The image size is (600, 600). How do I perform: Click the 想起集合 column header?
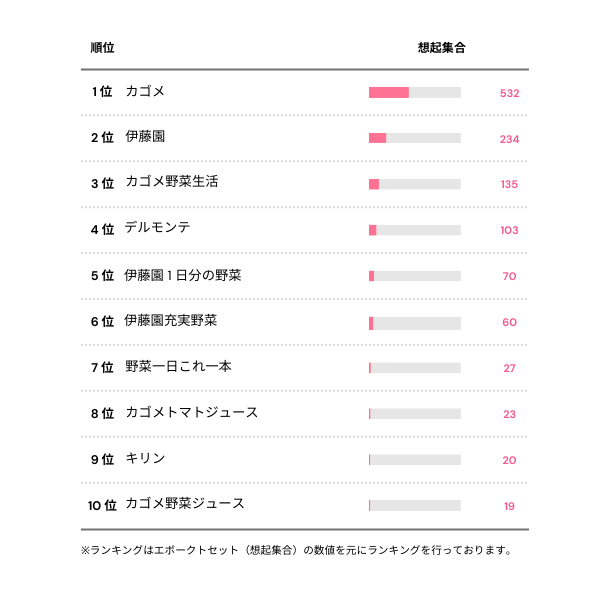pos(441,47)
